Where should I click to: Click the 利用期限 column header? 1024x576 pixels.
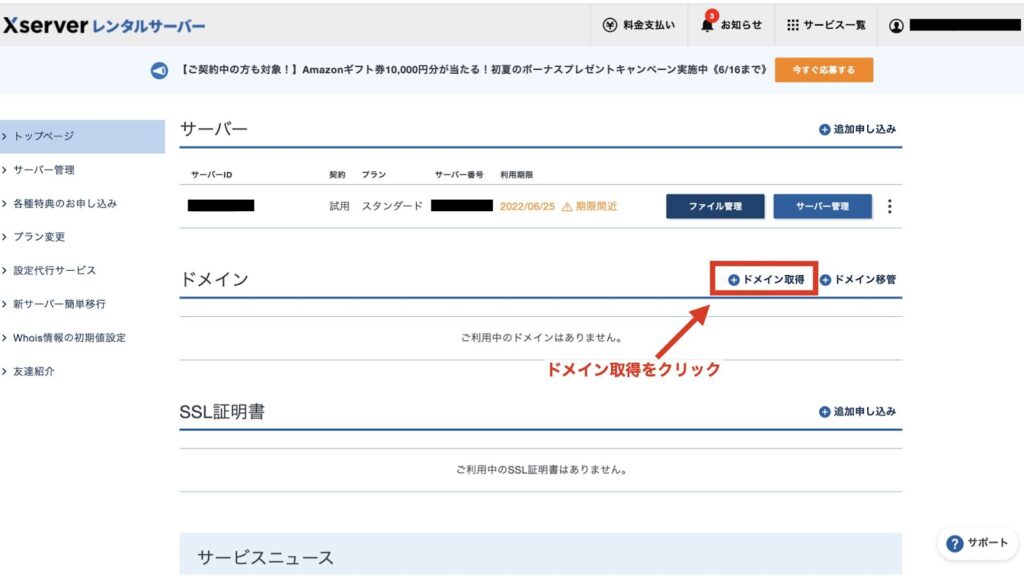coord(517,175)
